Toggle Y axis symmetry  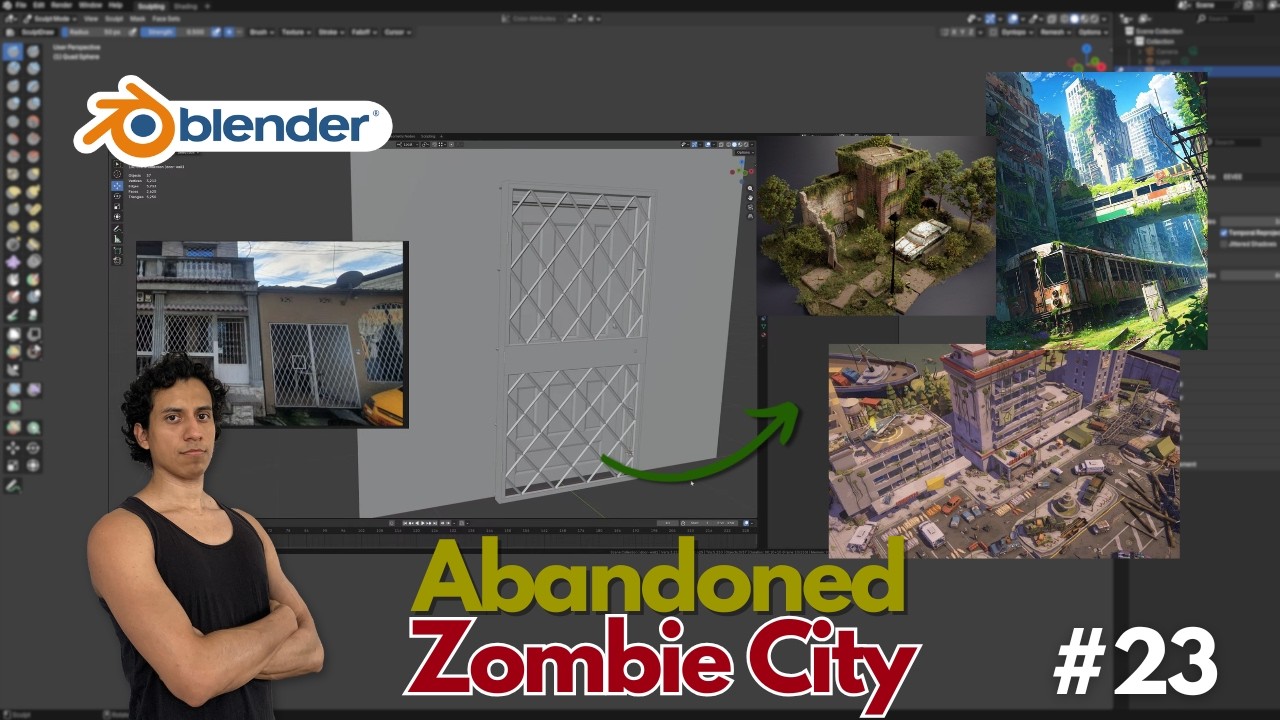tap(962, 32)
